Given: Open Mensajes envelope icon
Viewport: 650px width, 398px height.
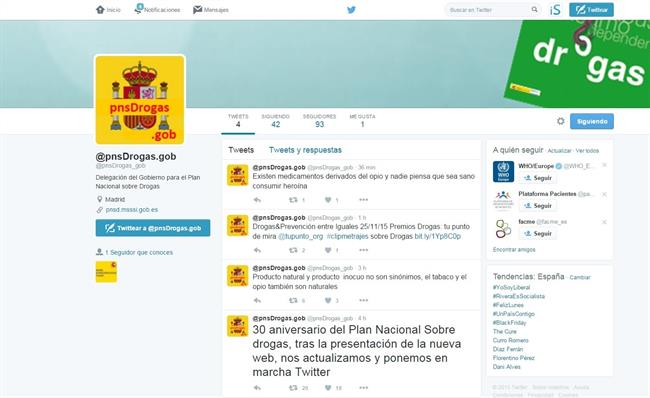Looking at the screenshot, I should coord(197,10).
